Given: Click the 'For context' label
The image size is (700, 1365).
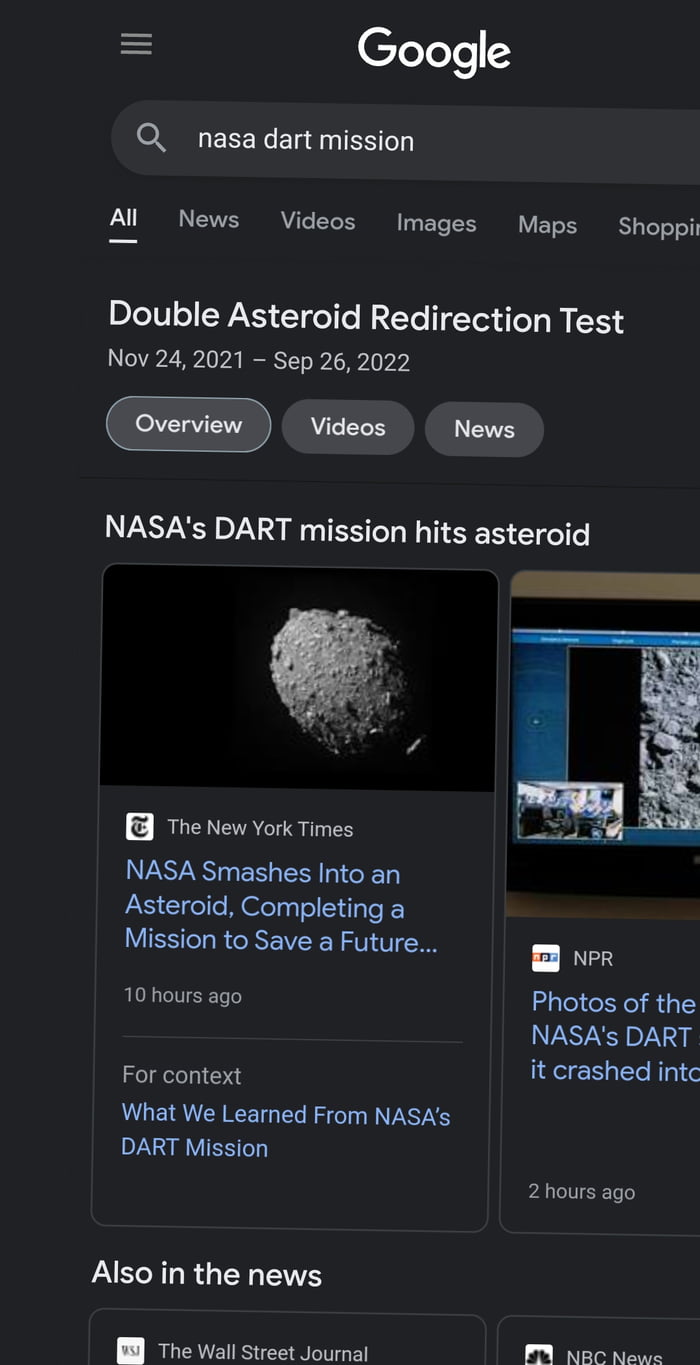Looking at the screenshot, I should pyautogui.click(x=182, y=1075).
